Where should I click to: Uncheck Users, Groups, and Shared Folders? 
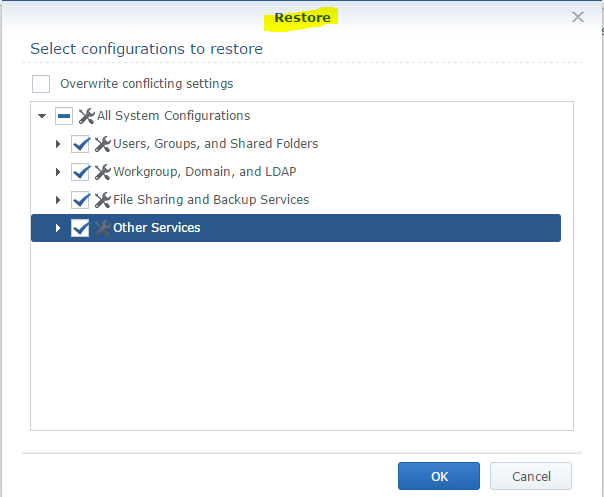point(81,144)
